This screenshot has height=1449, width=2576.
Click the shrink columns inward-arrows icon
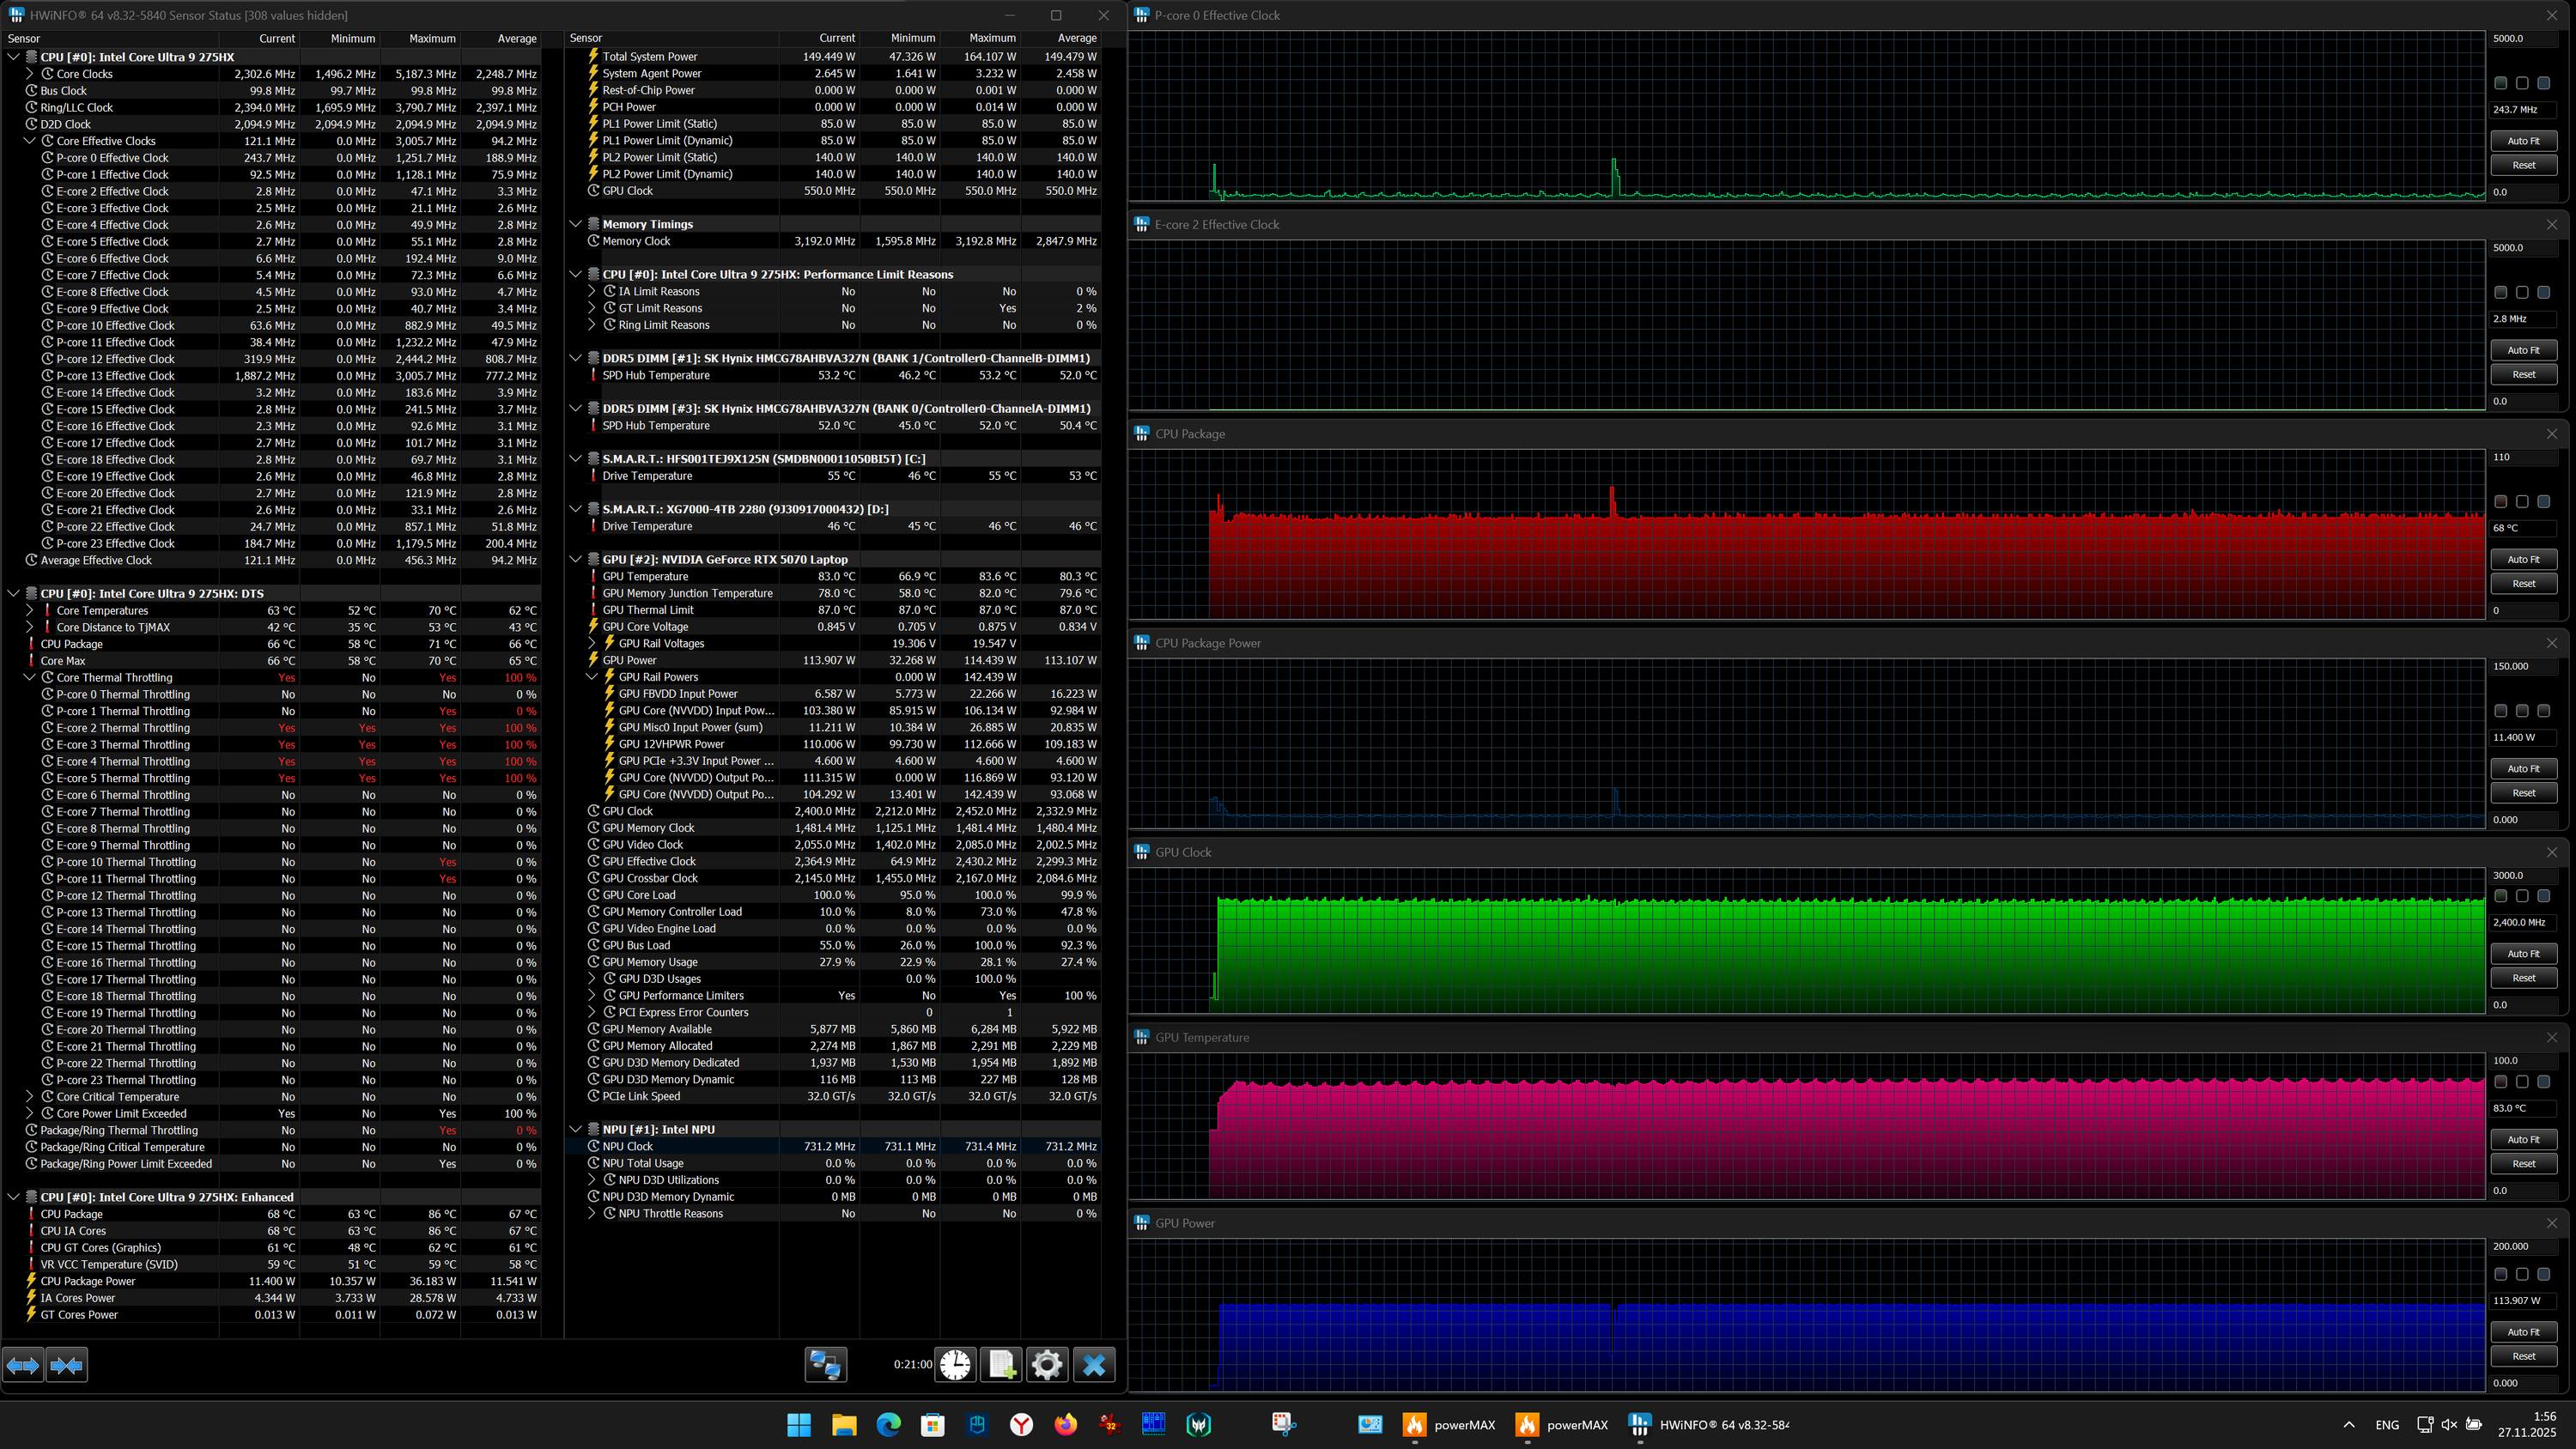[x=66, y=1365]
